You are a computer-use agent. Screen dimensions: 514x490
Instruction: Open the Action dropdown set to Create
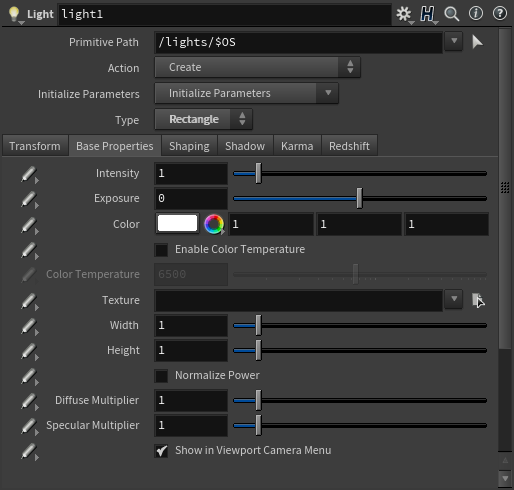tap(257, 67)
